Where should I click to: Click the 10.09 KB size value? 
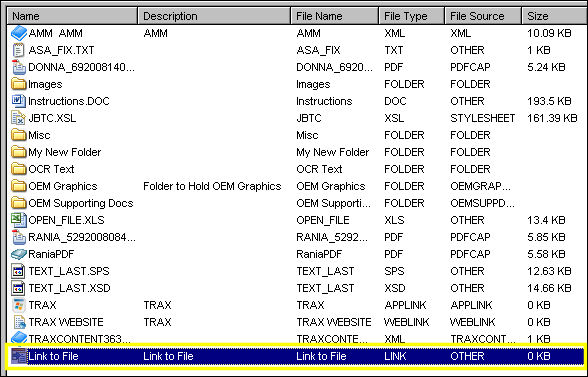click(x=549, y=33)
